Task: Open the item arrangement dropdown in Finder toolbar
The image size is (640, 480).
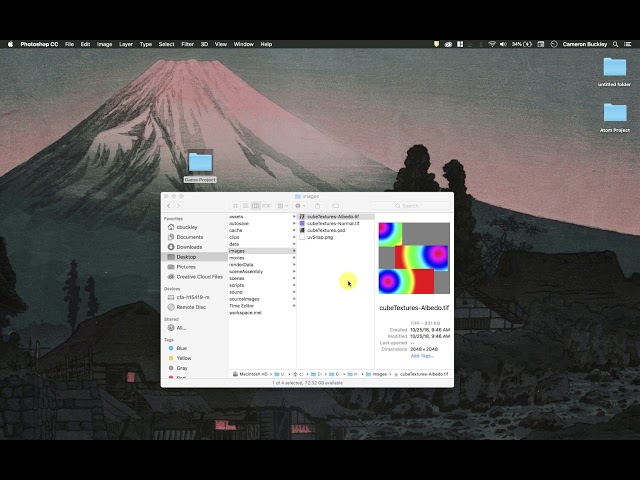Action: click(282, 206)
